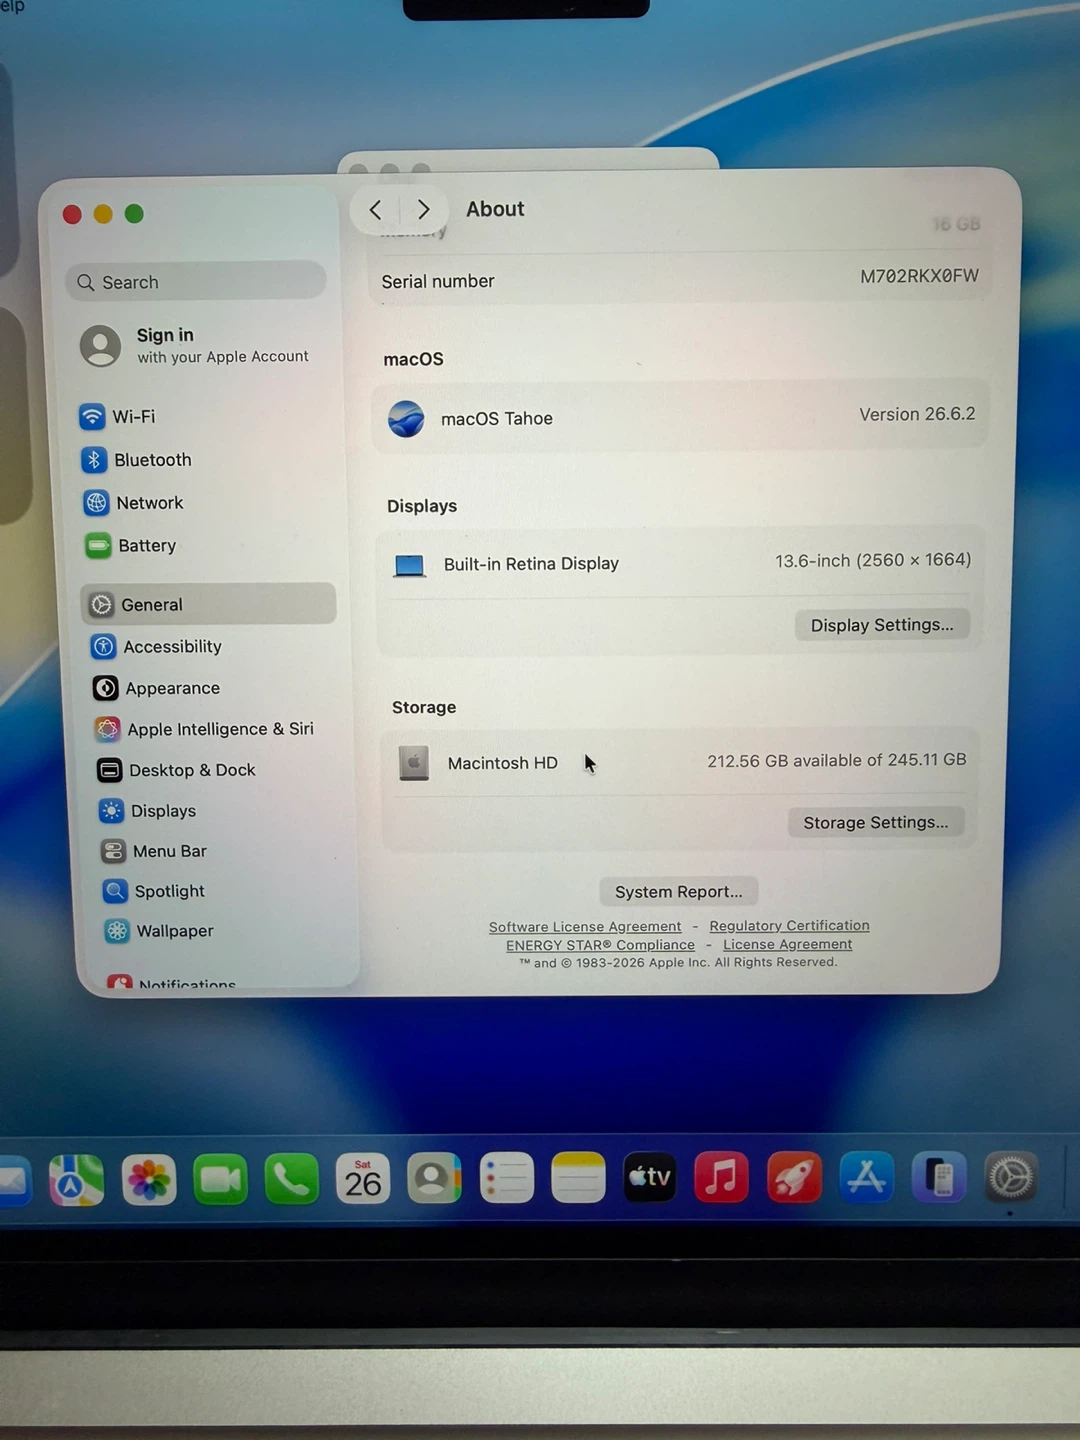Open Accessibility settings
This screenshot has height=1440, width=1080.
(x=156, y=647)
